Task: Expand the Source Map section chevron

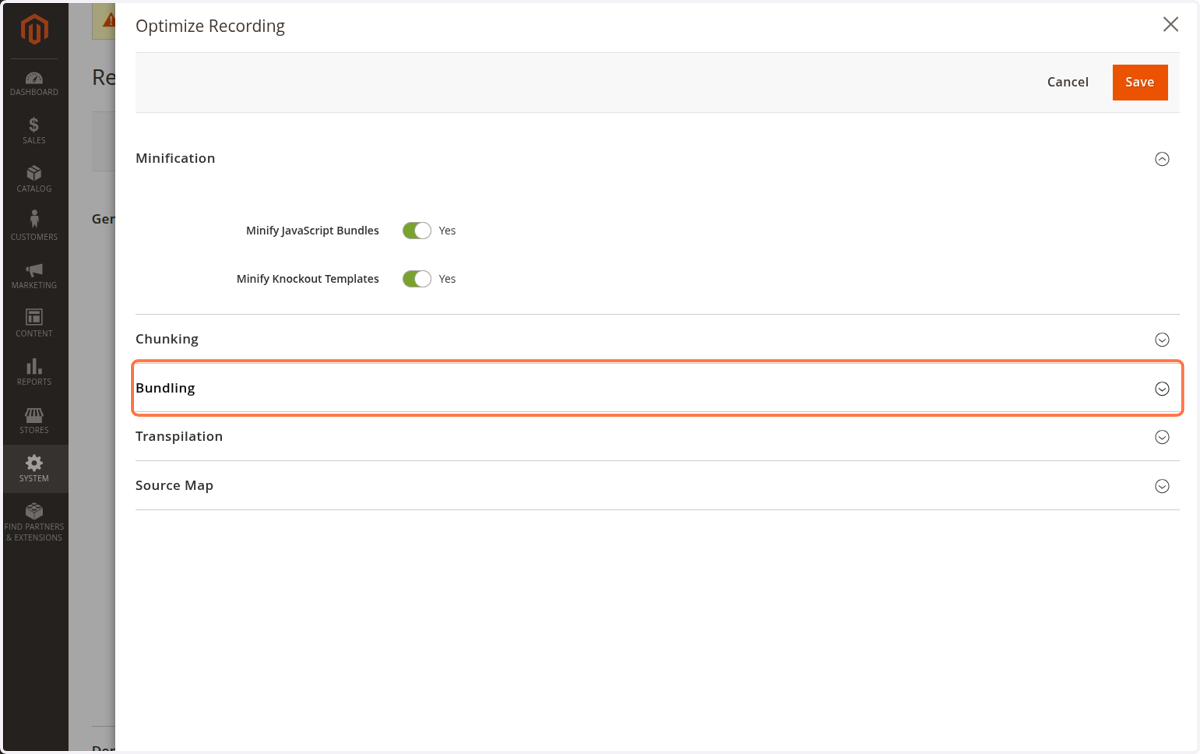Action: tap(1162, 486)
